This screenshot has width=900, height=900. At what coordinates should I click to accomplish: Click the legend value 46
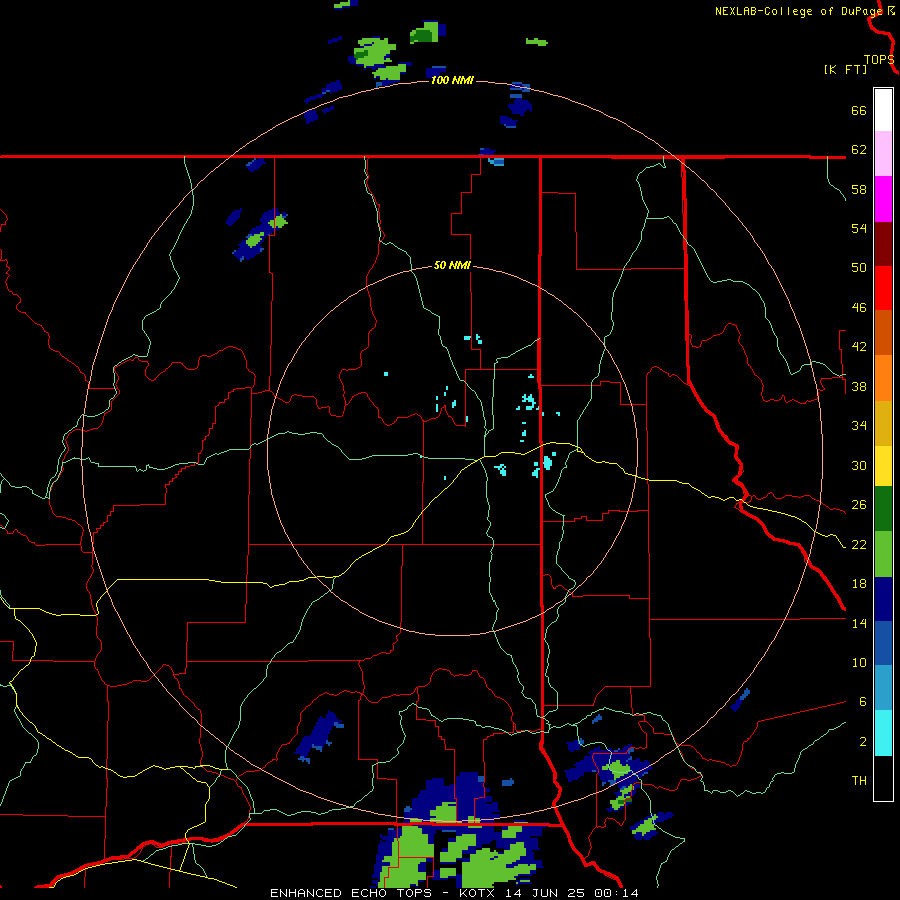pos(859,307)
